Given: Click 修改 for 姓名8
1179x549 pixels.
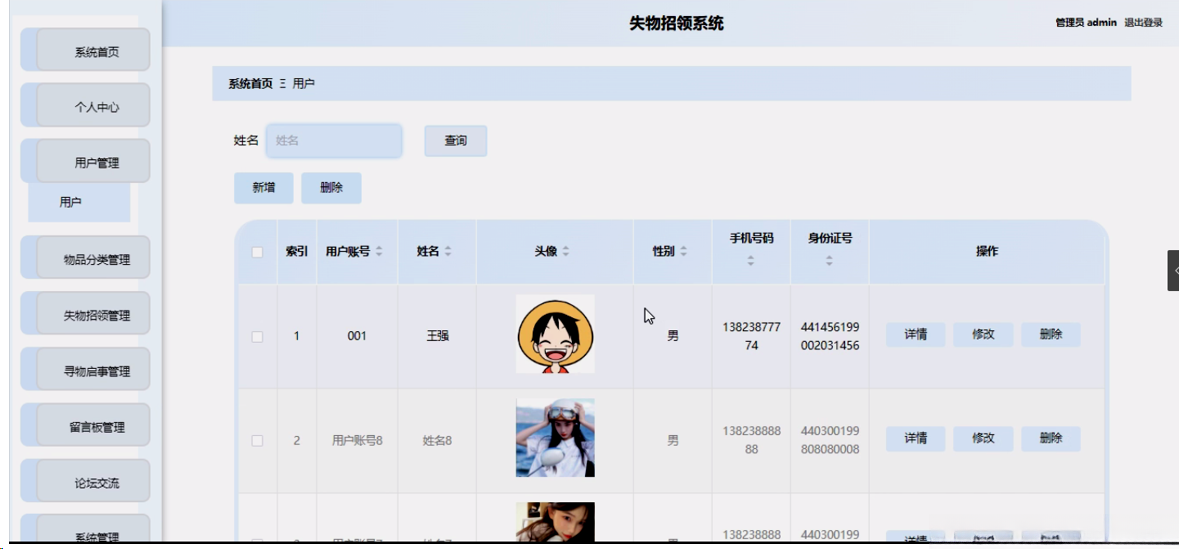Looking at the screenshot, I should [984, 438].
